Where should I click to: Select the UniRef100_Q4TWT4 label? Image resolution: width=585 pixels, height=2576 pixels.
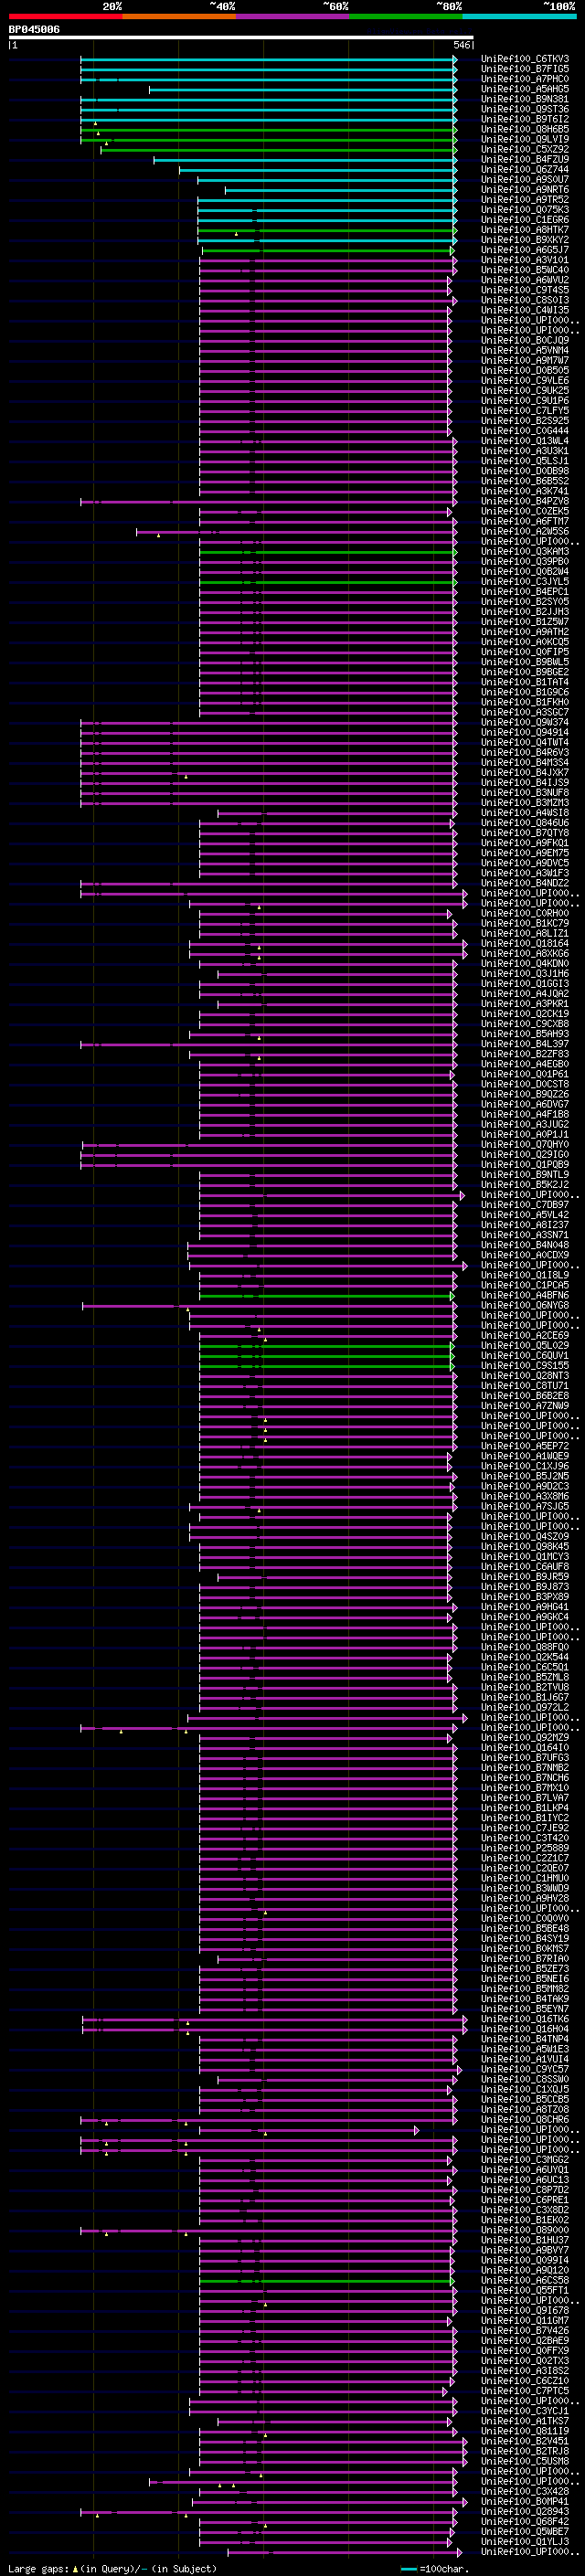click(x=525, y=742)
